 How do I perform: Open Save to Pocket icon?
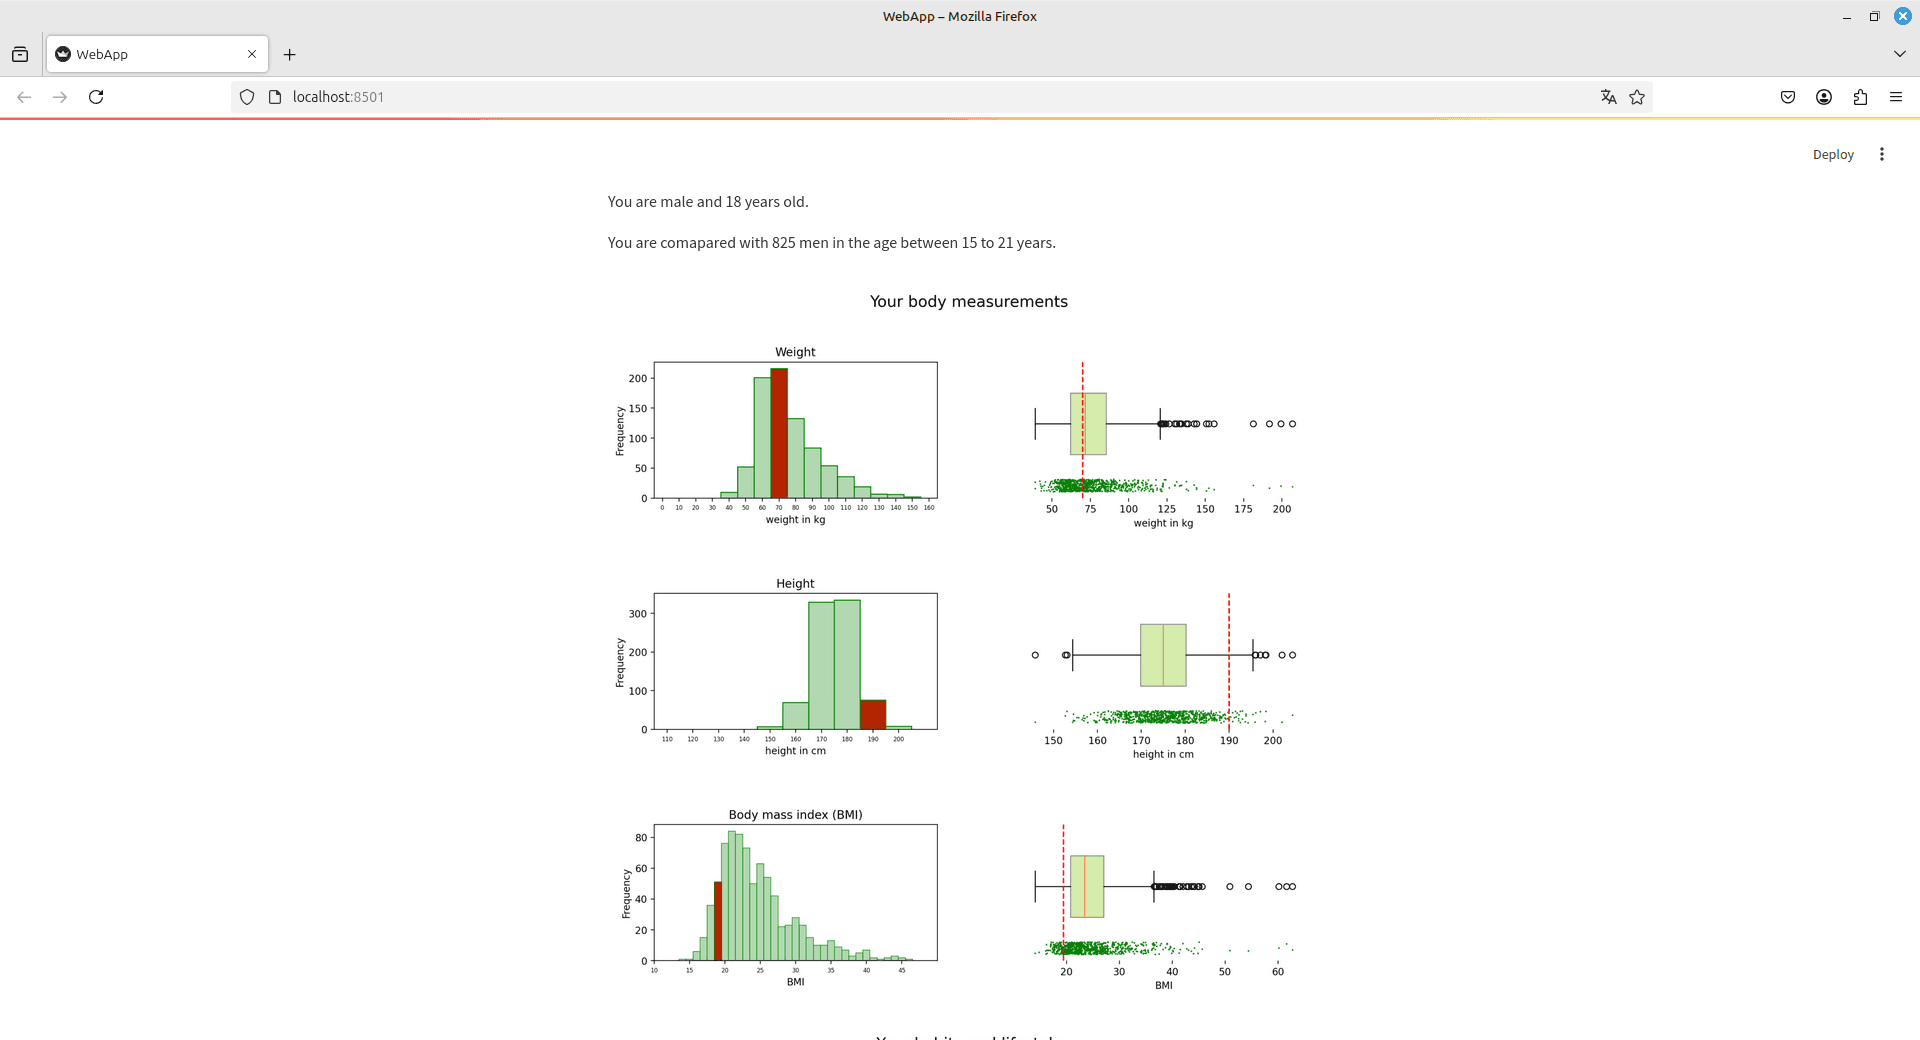[1788, 97]
